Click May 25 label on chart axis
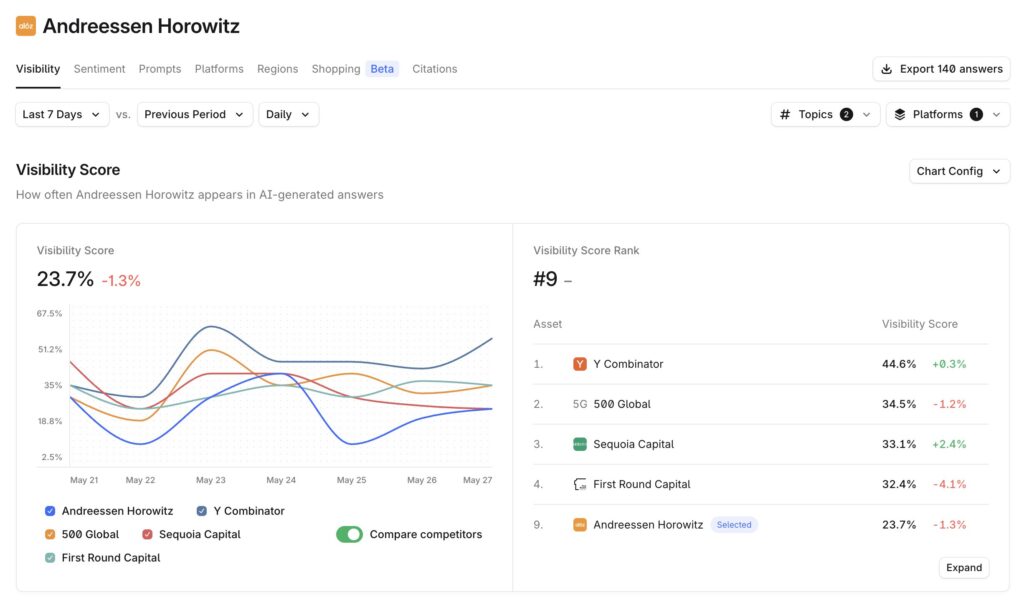This screenshot has height=602, width=1024. [x=351, y=480]
